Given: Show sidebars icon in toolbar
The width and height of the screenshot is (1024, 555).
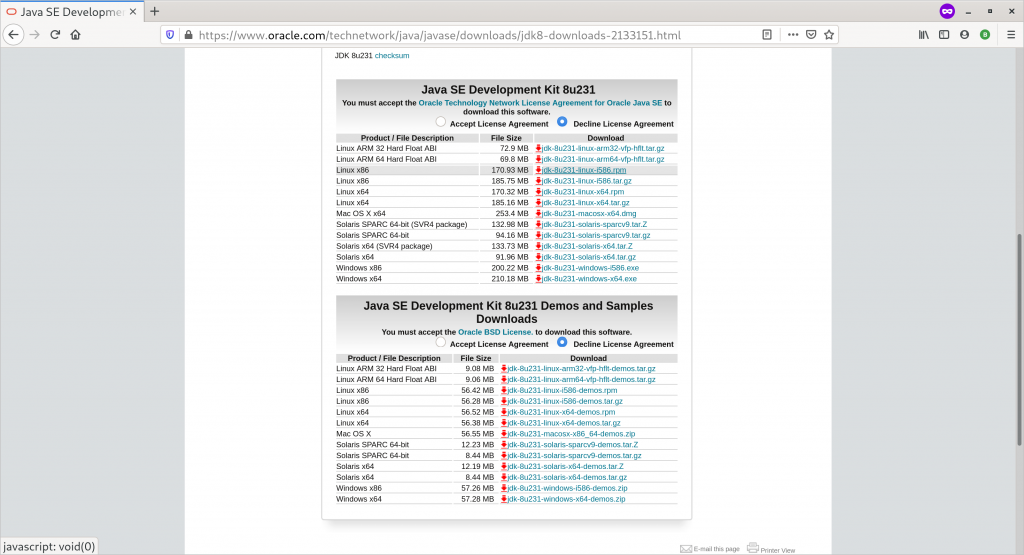Looking at the screenshot, I should (x=944, y=35).
